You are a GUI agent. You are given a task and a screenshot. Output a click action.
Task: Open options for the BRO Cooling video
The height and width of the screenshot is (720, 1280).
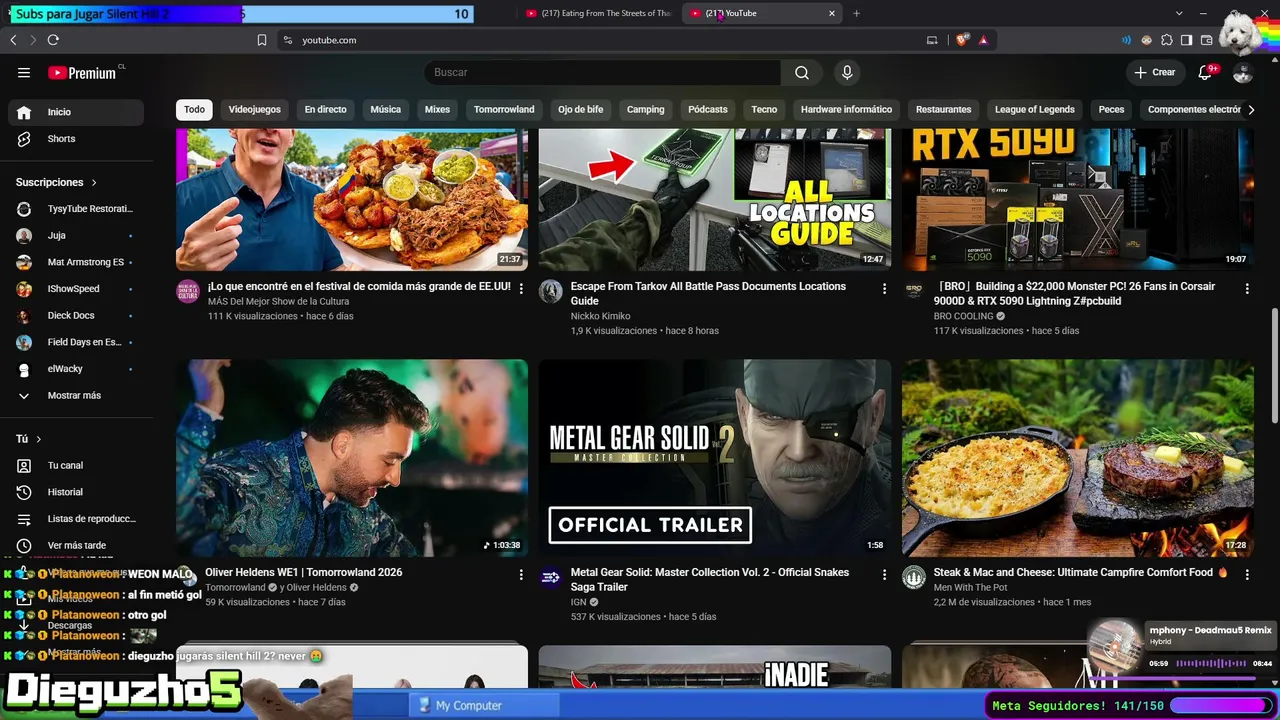pos(1247,289)
